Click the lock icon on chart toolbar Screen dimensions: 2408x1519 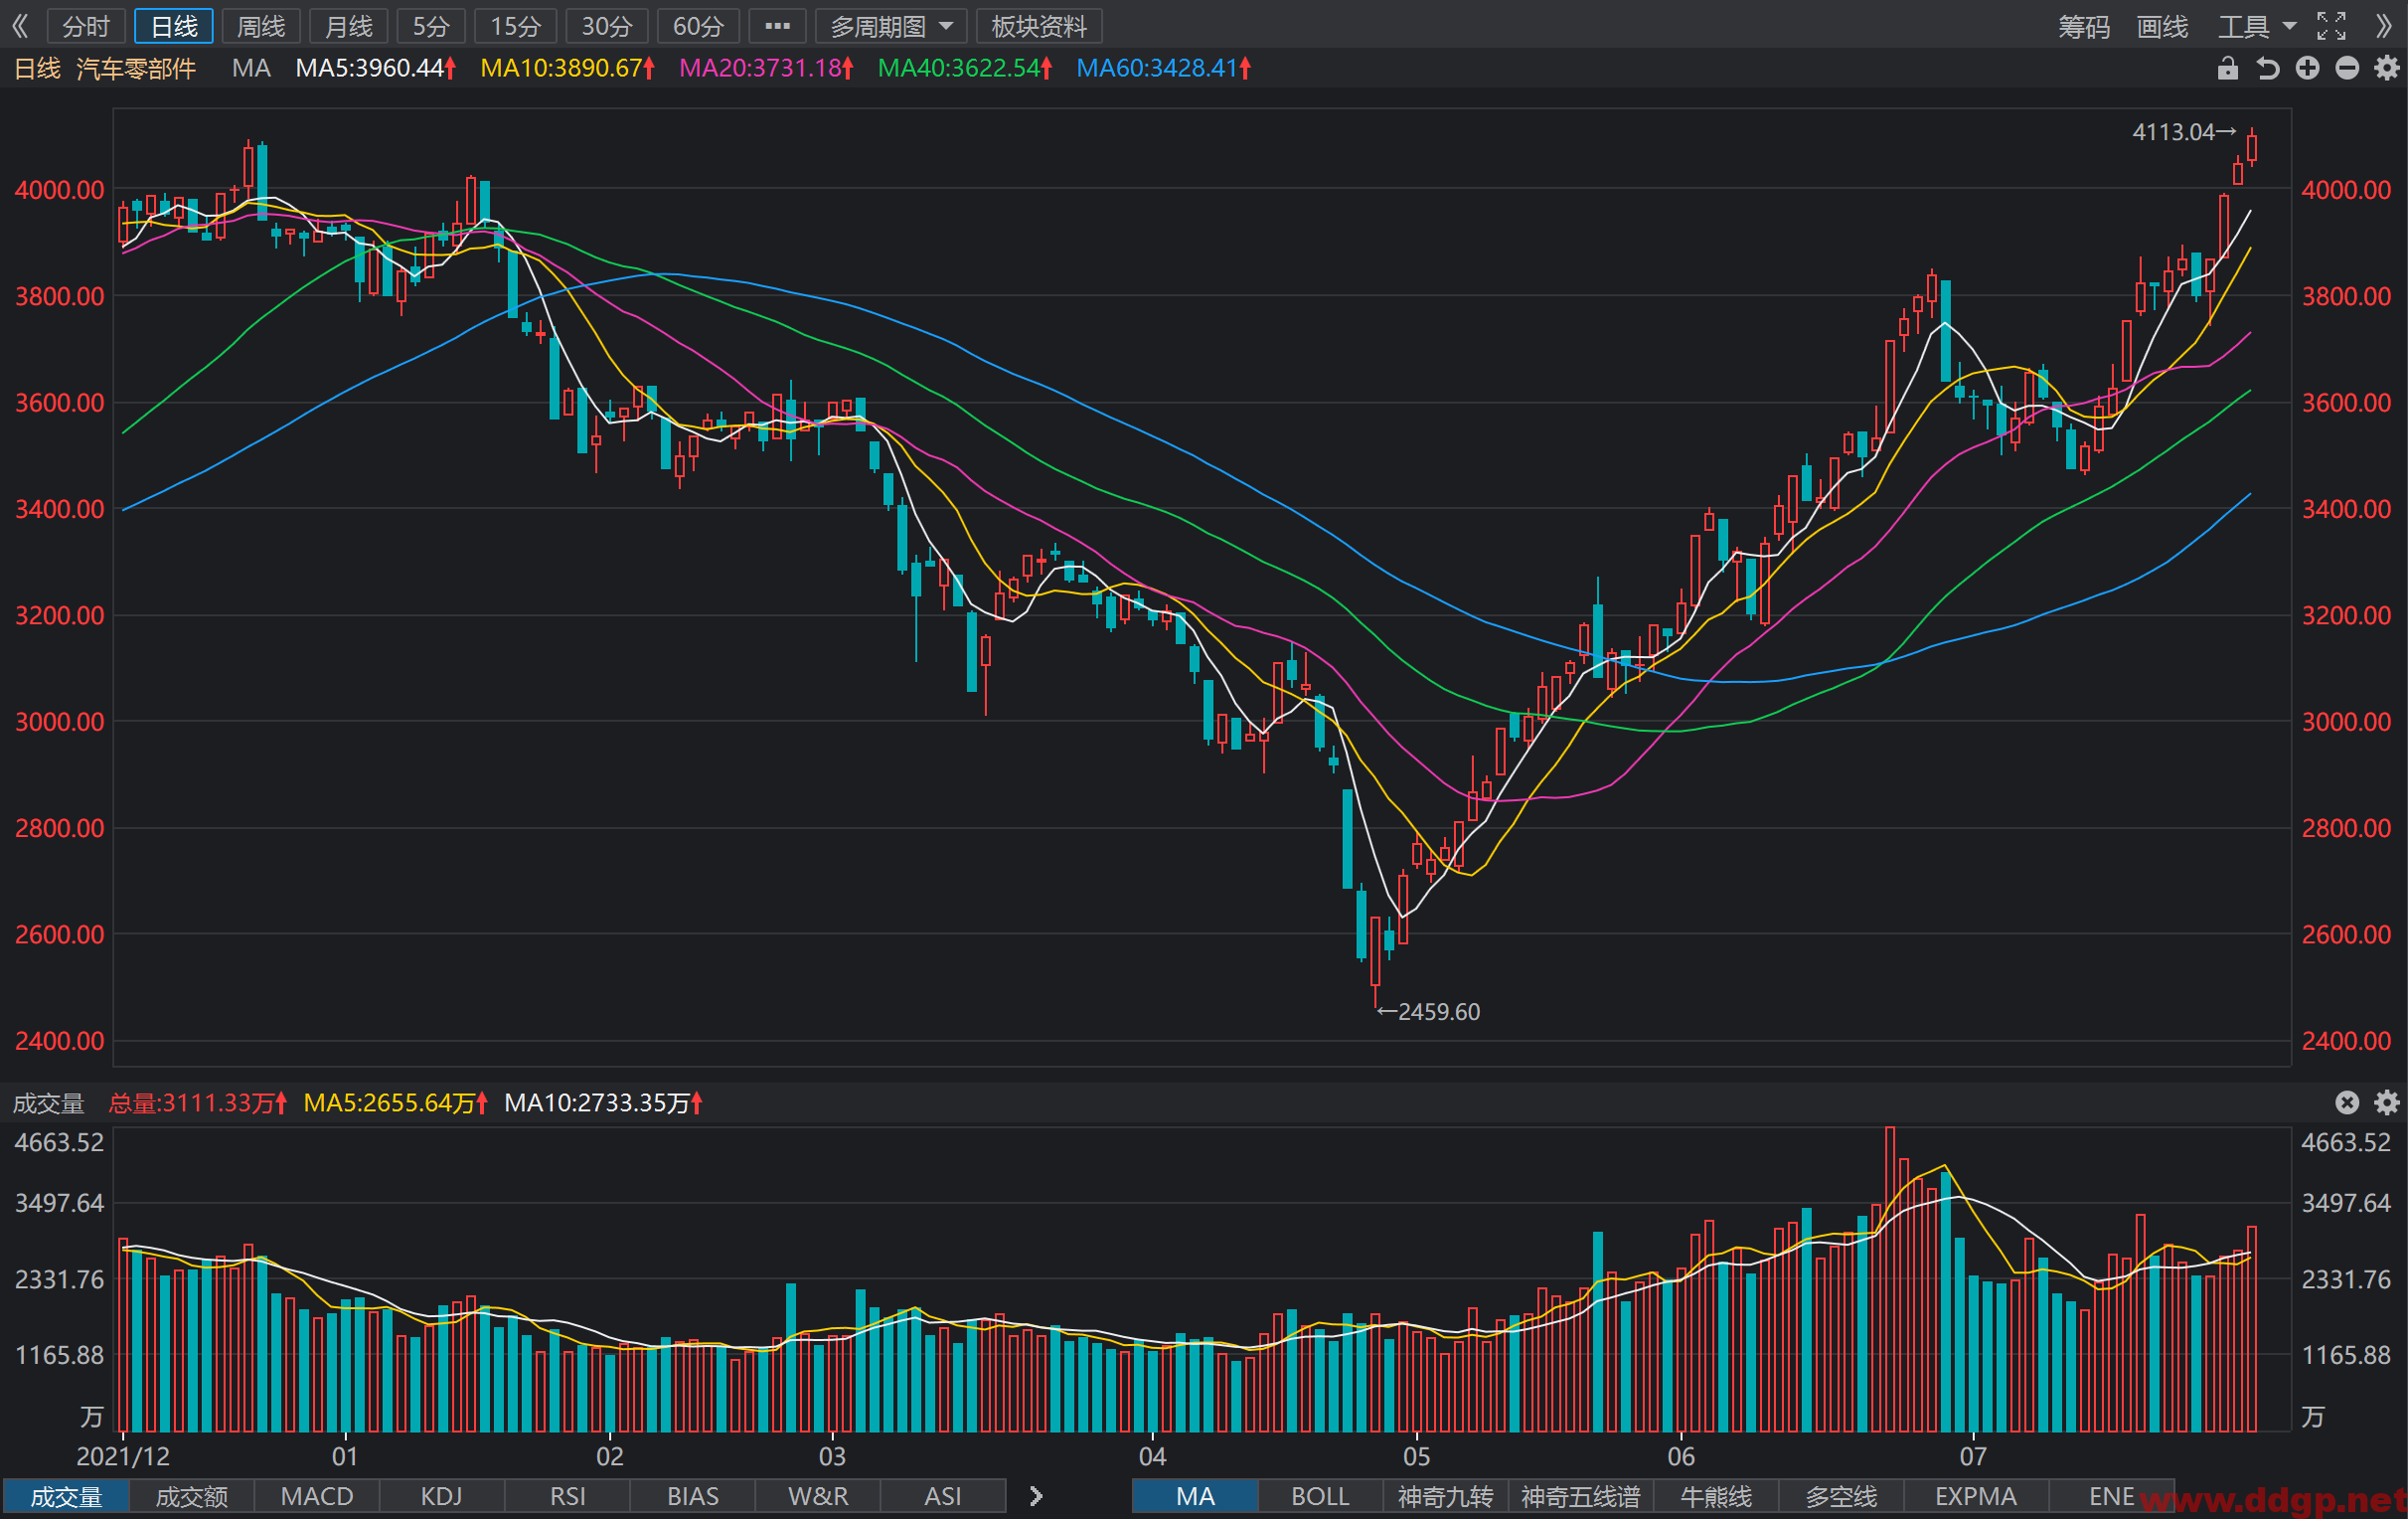click(x=2227, y=68)
